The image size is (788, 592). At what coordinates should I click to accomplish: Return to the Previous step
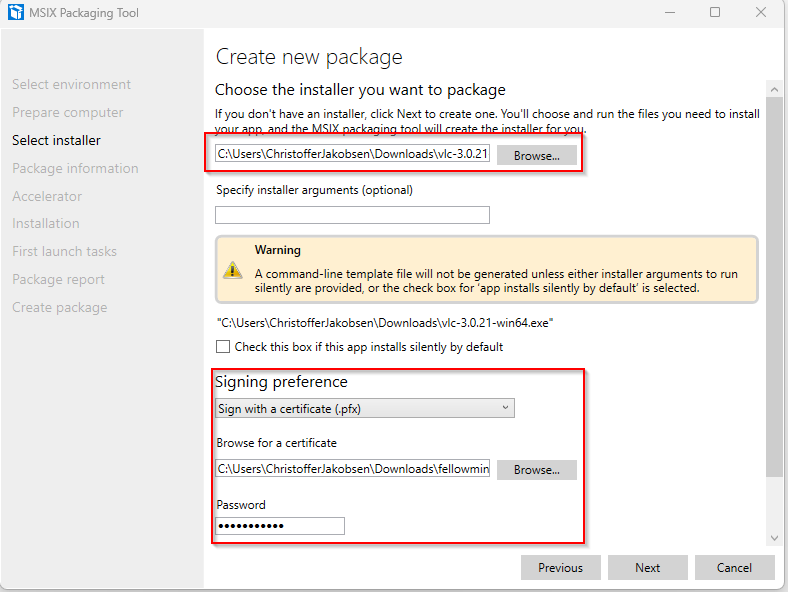(x=560, y=567)
